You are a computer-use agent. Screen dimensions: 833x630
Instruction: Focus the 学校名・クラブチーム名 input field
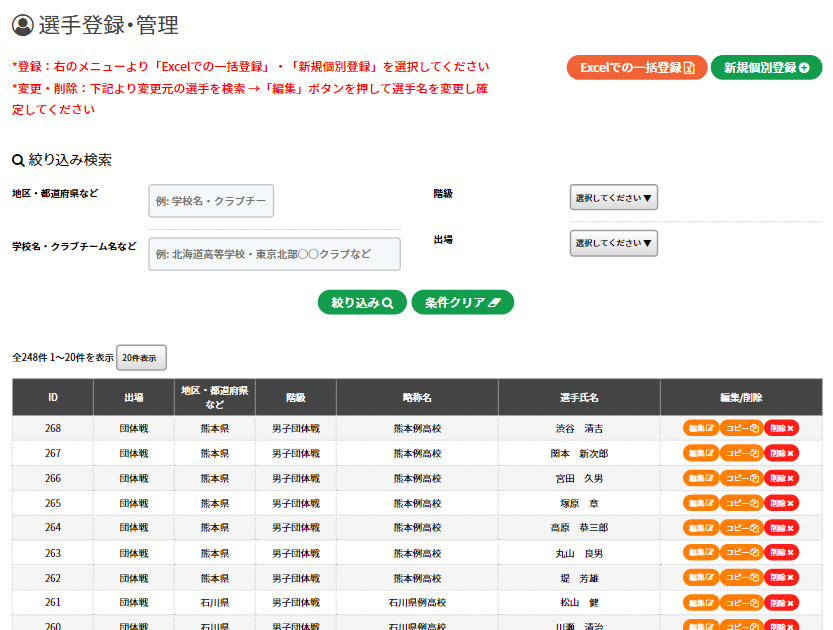(x=274, y=254)
